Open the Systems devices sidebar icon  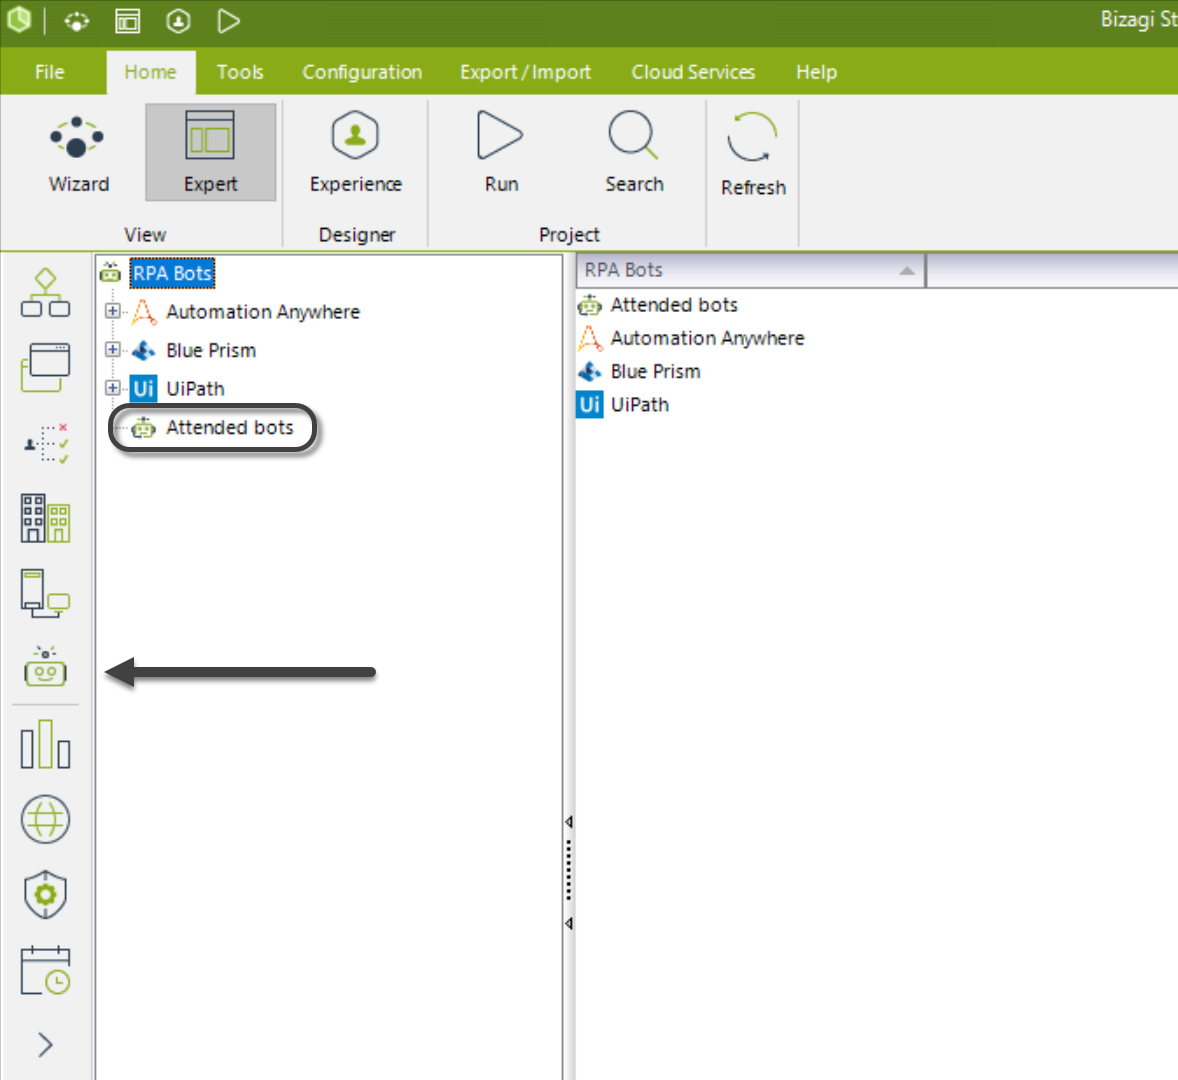coord(45,593)
